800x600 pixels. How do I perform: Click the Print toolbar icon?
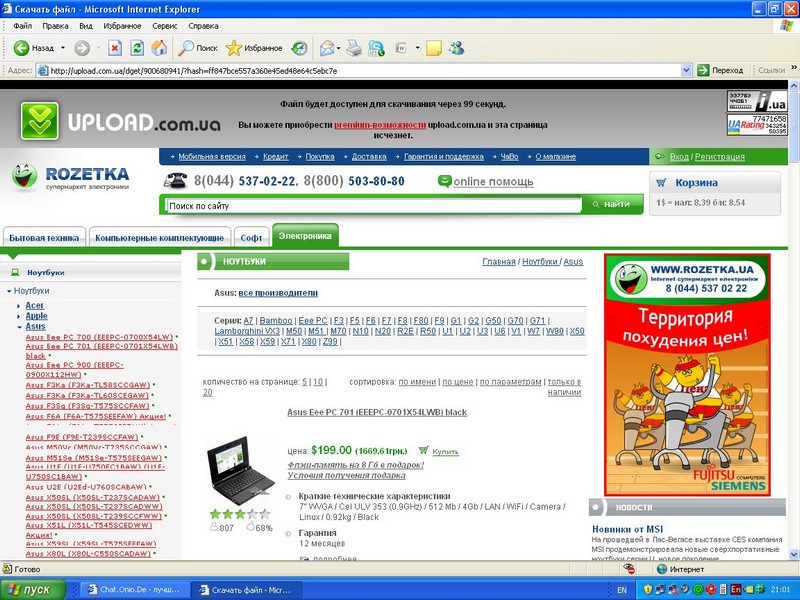[354, 48]
